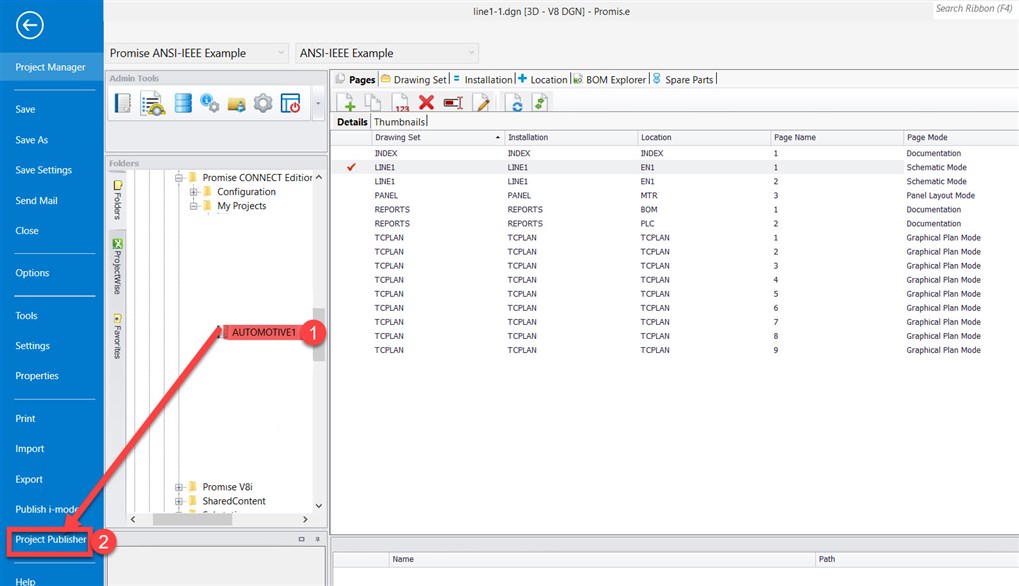Select the INDEX Documentation row
Viewport: 1019px width, 586px height.
point(675,153)
